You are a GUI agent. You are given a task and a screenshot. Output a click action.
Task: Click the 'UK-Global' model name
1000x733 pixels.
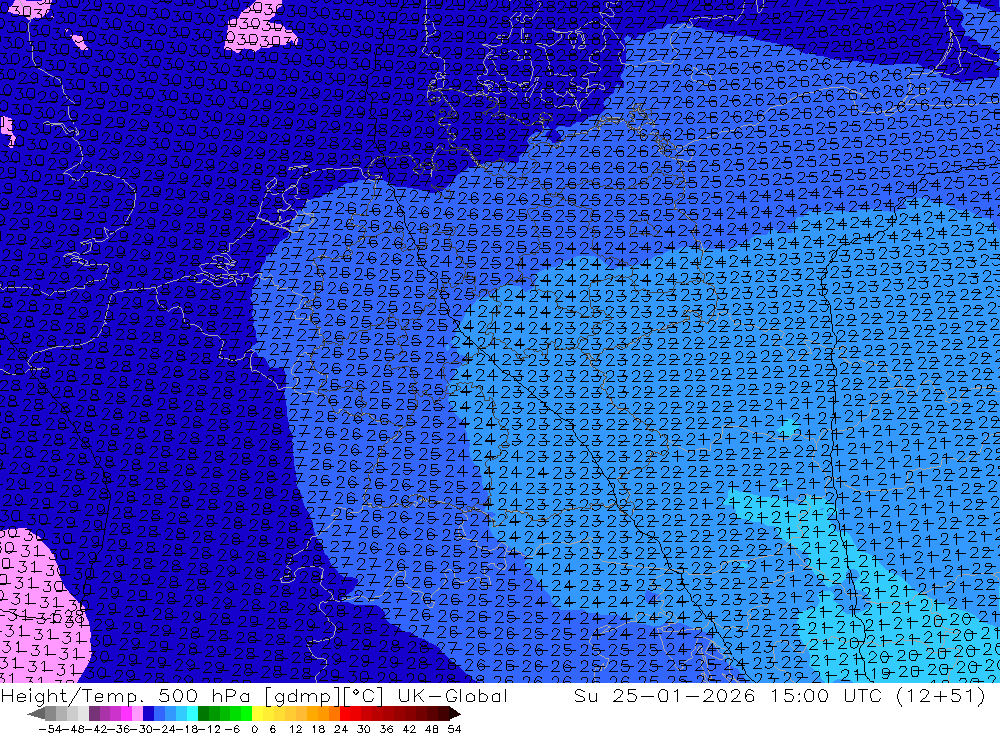[x=452, y=695]
